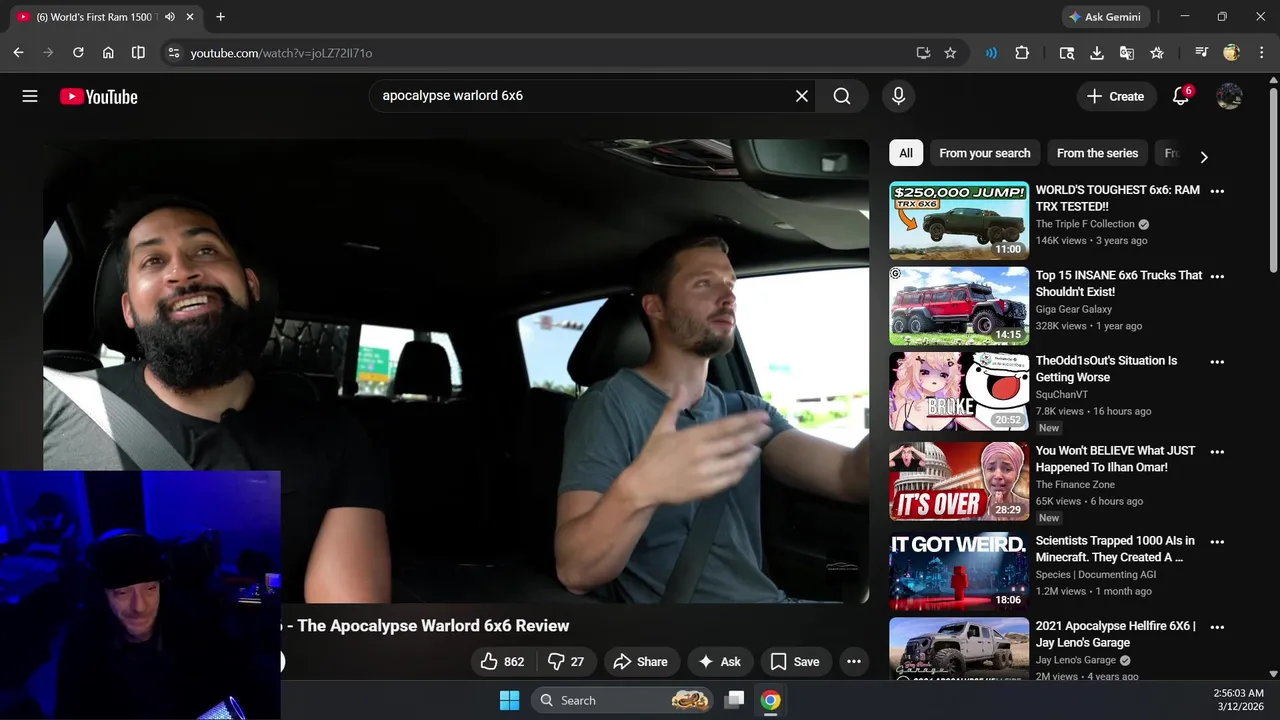1280x720 pixels.
Task: Open options for Top 15 INSANE 6x6 video
Action: pos(1217,276)
